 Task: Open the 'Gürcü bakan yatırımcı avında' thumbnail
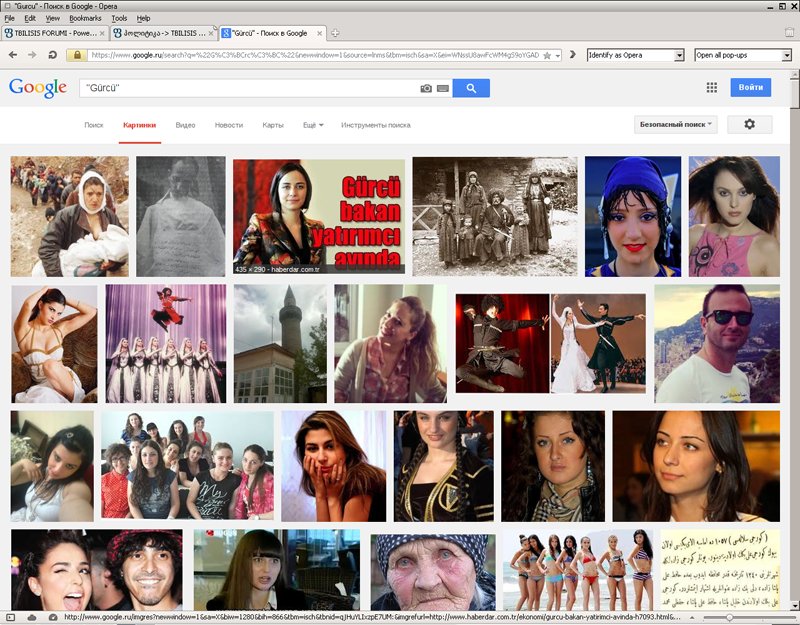pos(318,216)
